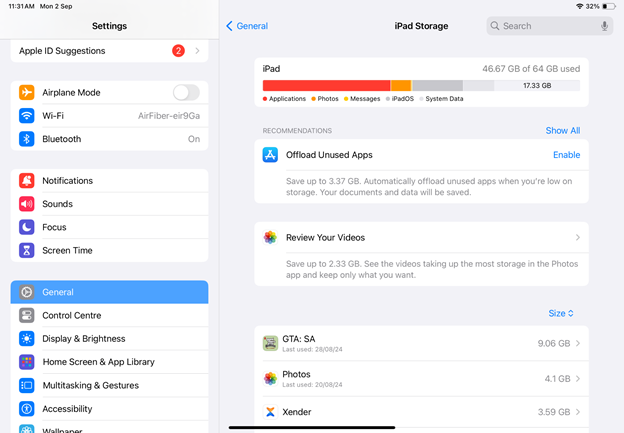Tap the magnifying glass search icon
Image resolution: width=624 pixels, height=433 pixels.
click(x=495, y=26)
